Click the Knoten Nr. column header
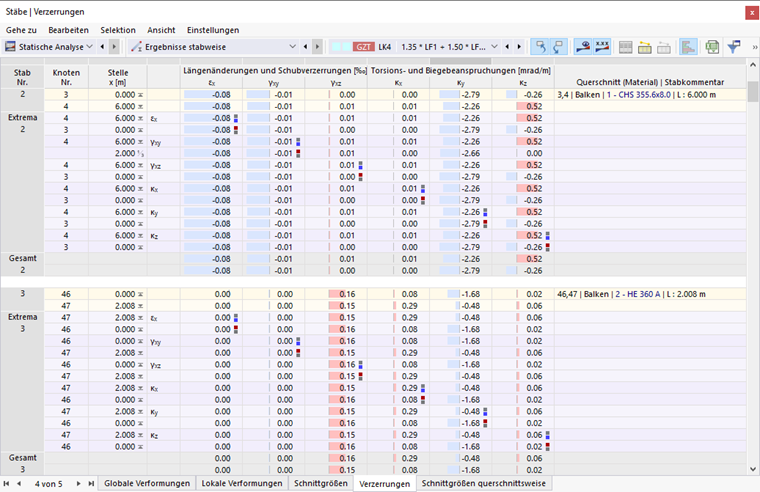The image size is (760, 492). tap(66, 77)
